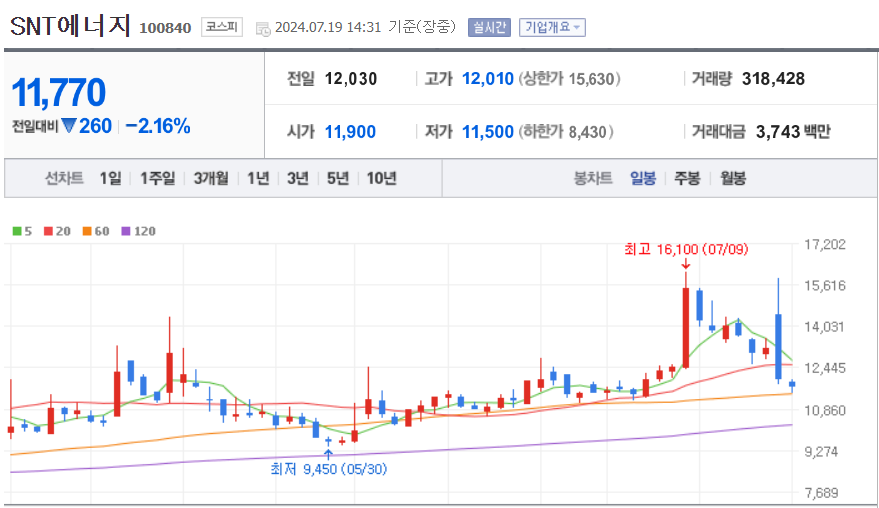Click the 최저 9,450 (05/30) chart marker
Image resolution: width=879 pixels, height=508 pixels.
click(329, 469)
